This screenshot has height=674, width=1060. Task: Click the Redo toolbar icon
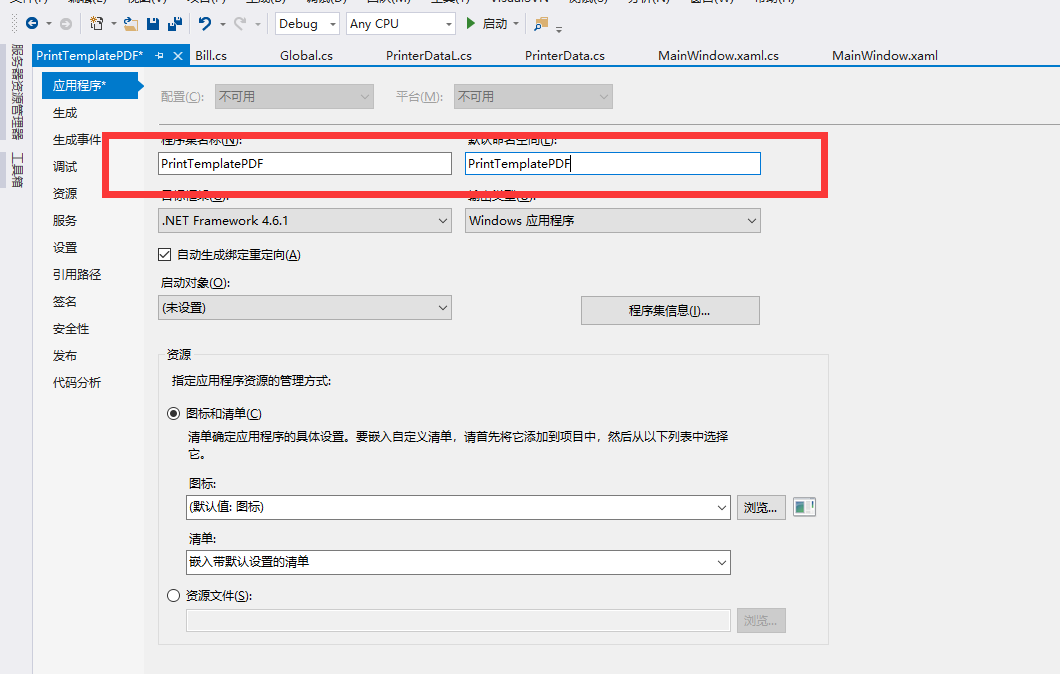(x=240, y=24)
